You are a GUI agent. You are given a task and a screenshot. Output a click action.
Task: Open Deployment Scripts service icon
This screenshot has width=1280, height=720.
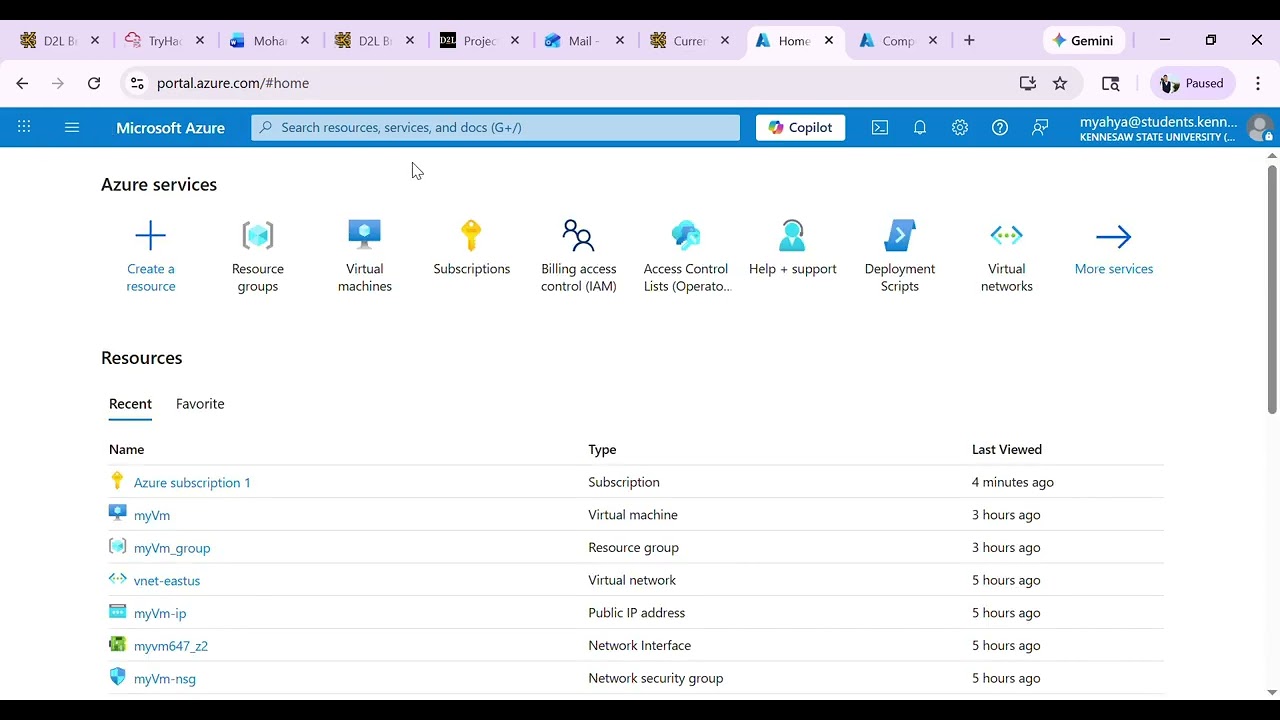[x=900, y=236]
